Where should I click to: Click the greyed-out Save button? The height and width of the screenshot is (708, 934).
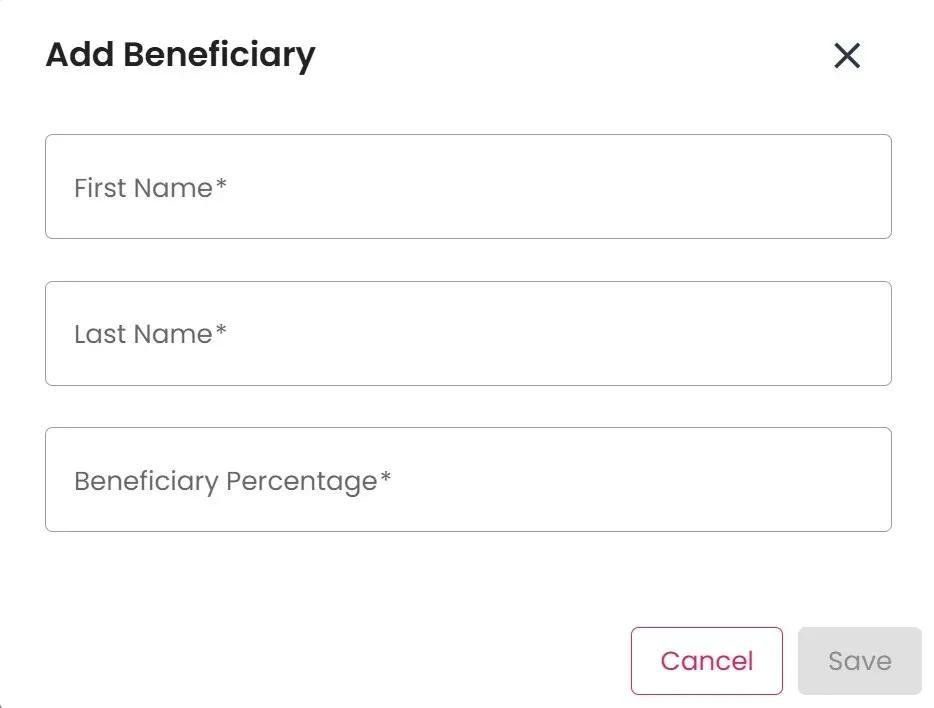pyautogui.click(x=859, y=661)
